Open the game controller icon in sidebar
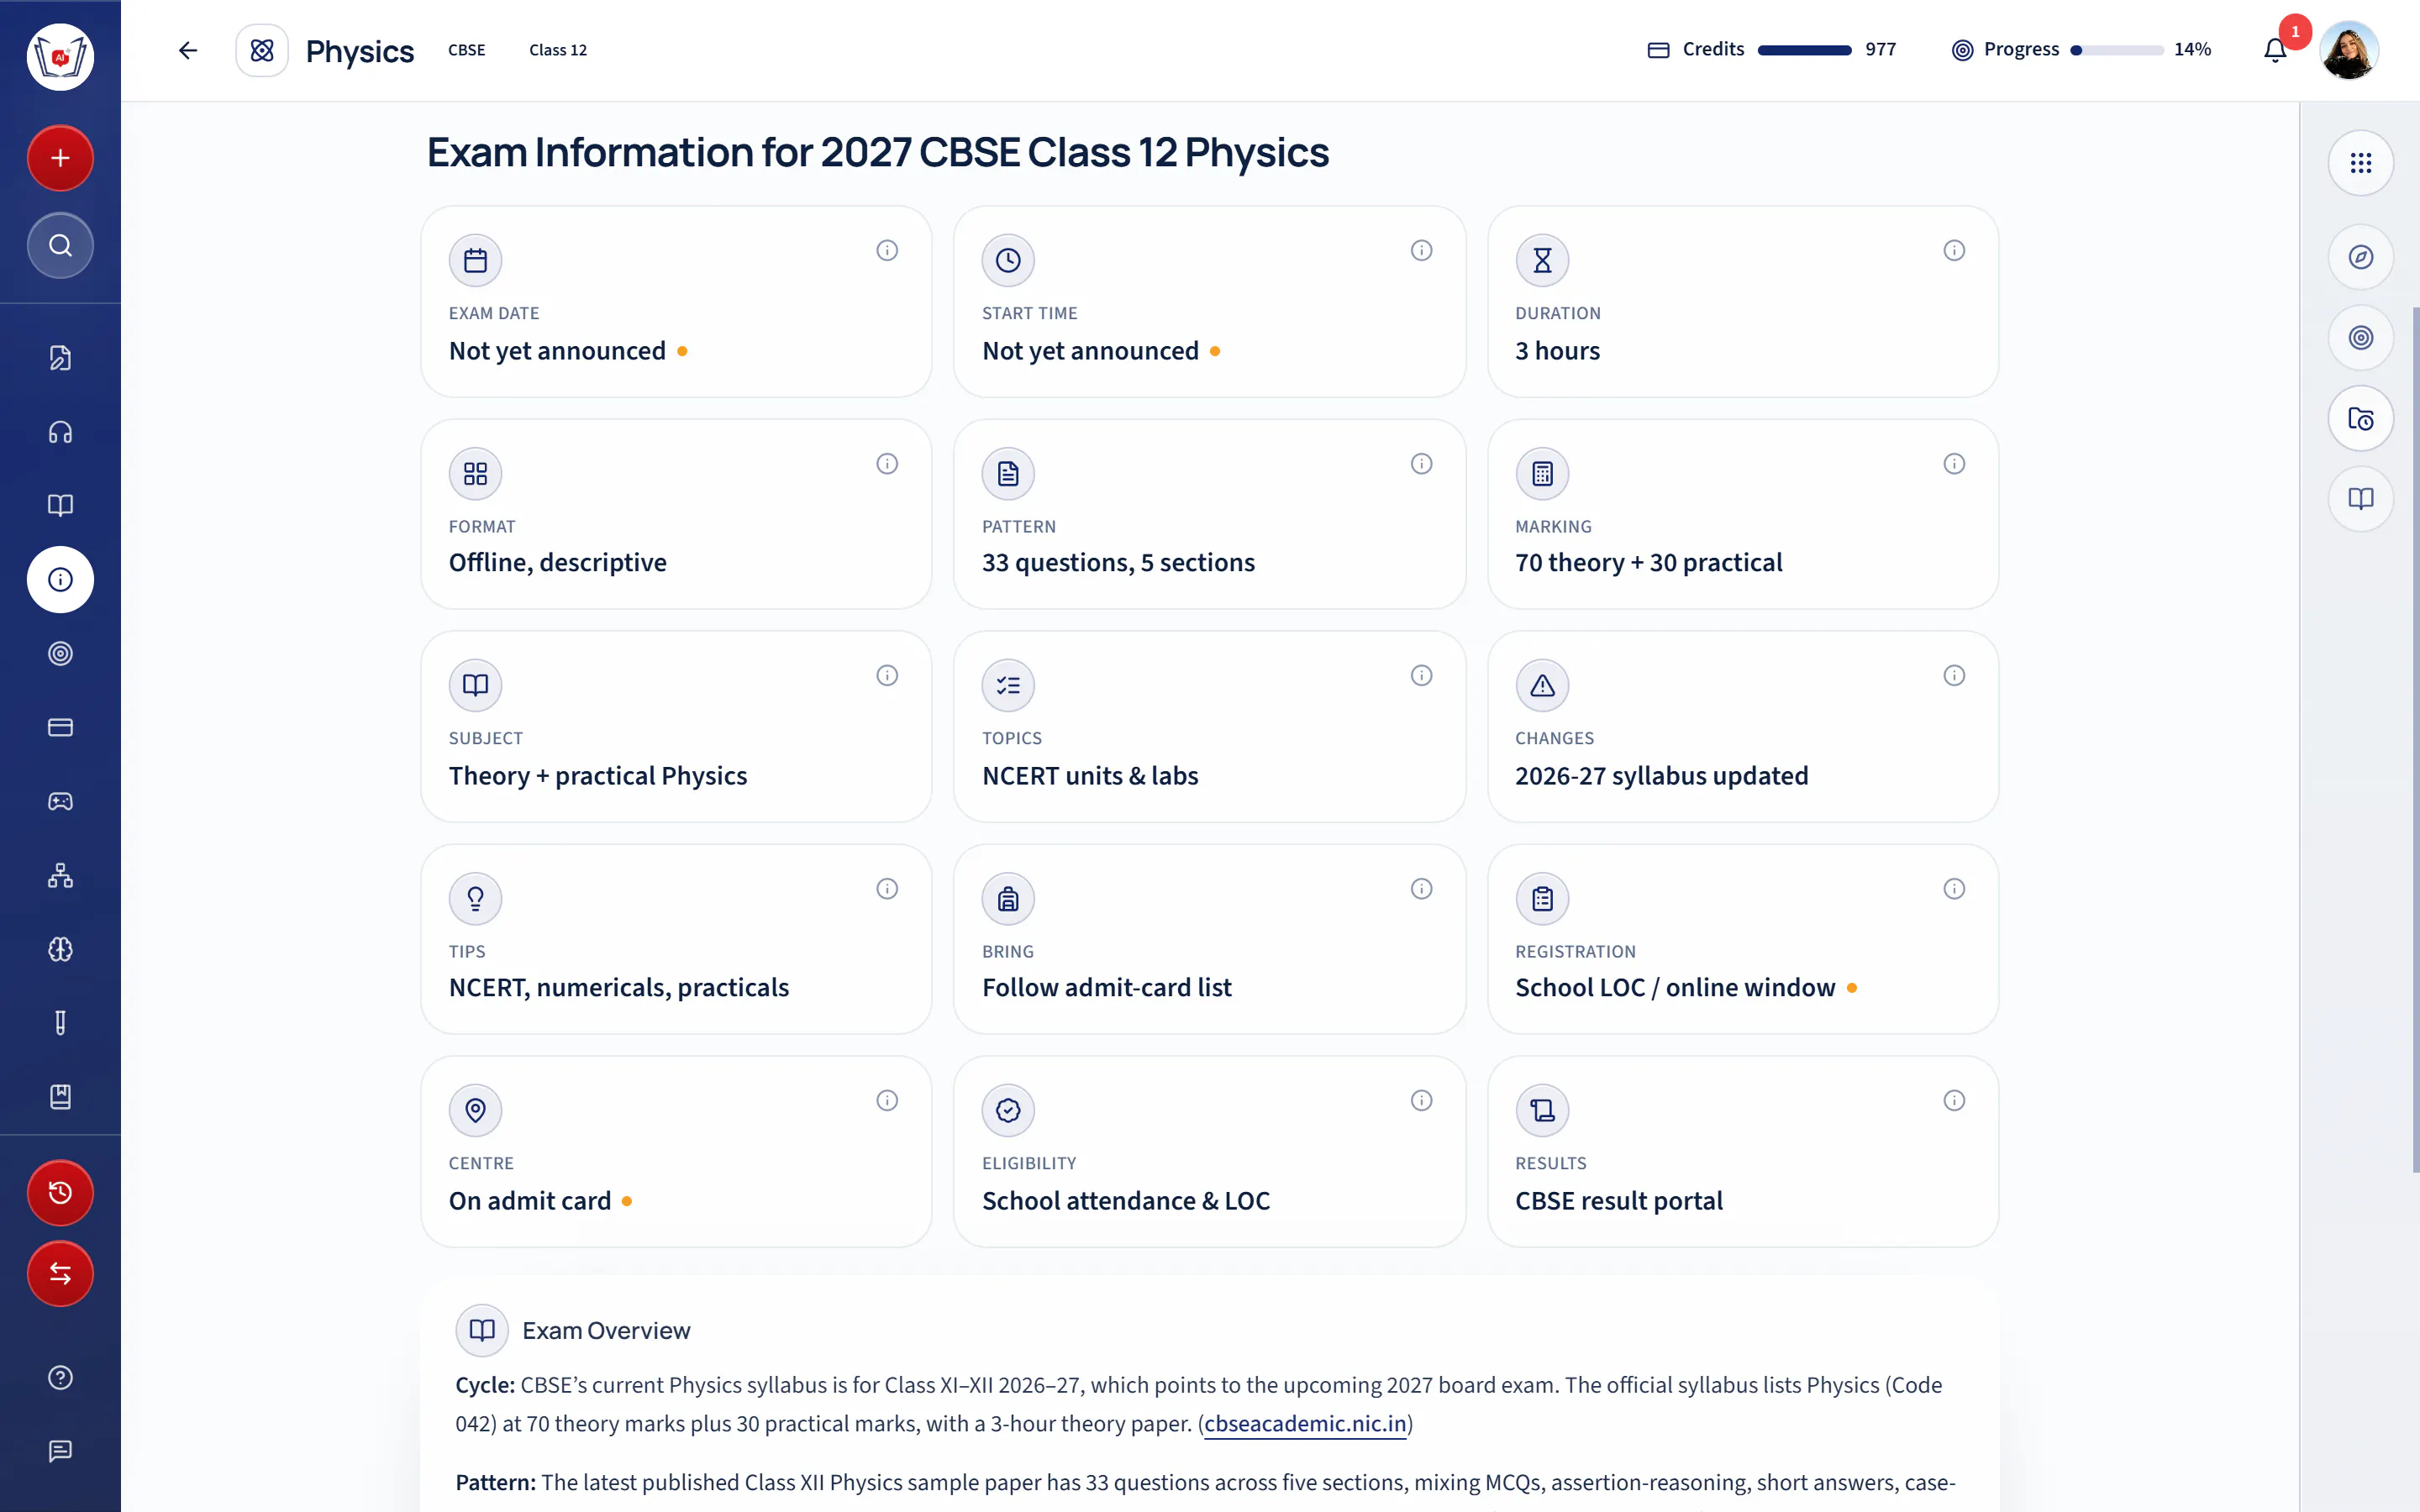 tap(60, 801)
